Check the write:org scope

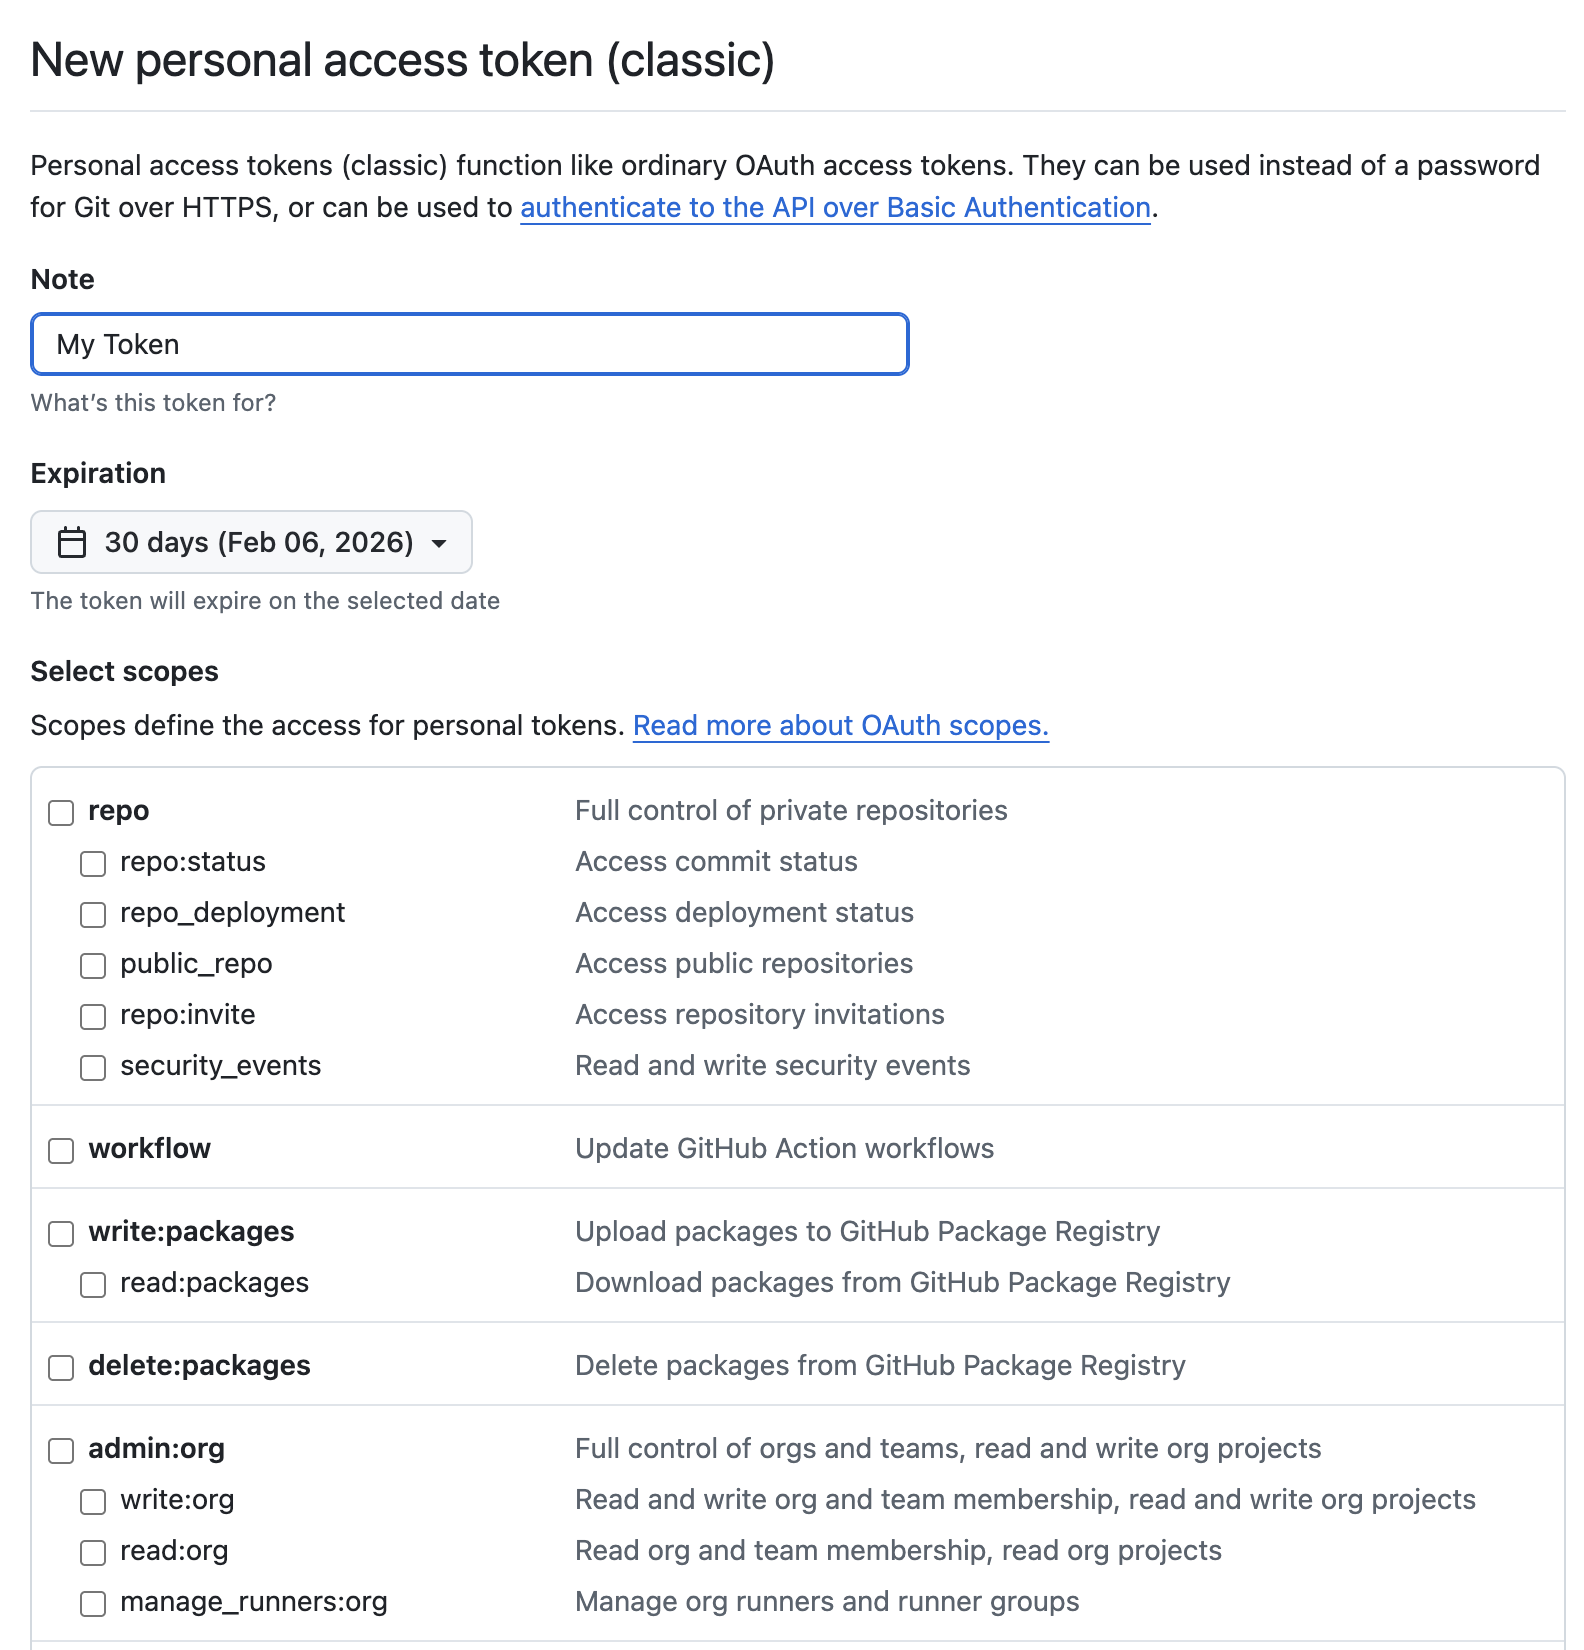coord(93,1501)
